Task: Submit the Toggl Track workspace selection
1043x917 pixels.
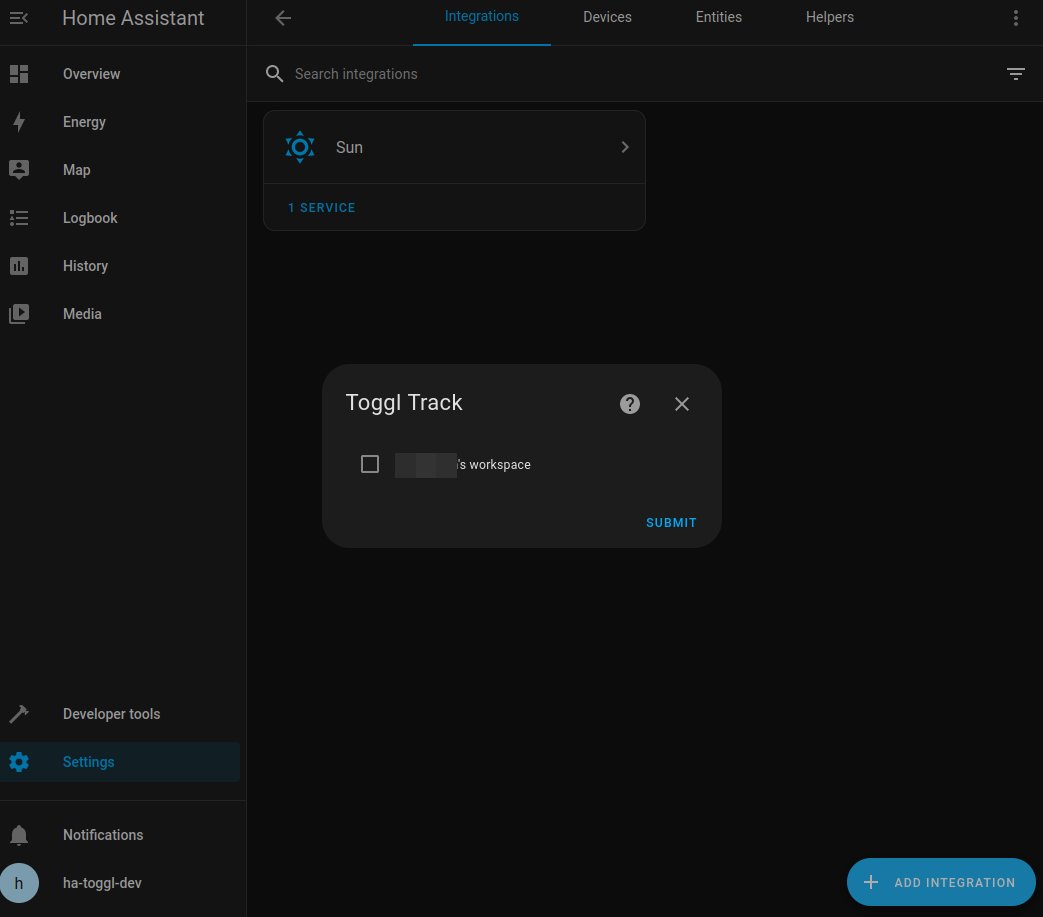Action: click(x=671, y=523)
